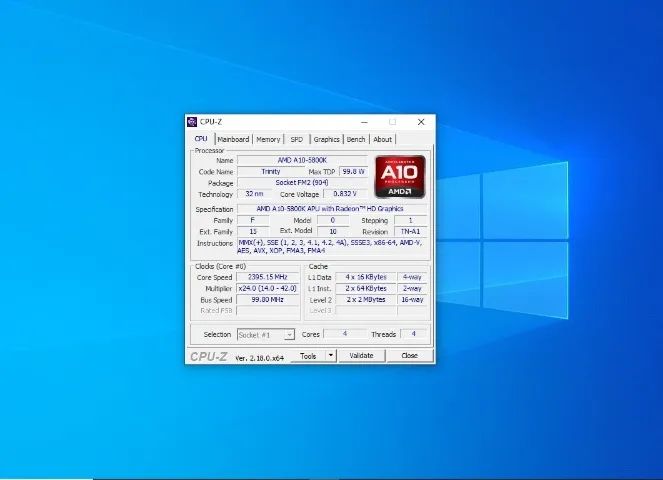Screen dimensions: 663x480
Task: Click the Stepping value 1
Action: [x=411, y=220]
